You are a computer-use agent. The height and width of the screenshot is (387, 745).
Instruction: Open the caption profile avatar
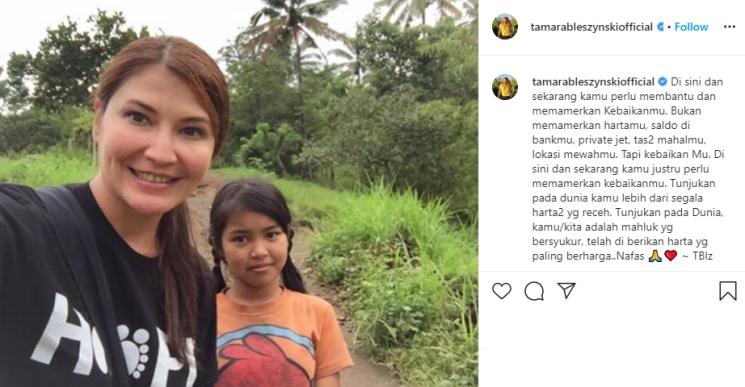tap(505, 87)
